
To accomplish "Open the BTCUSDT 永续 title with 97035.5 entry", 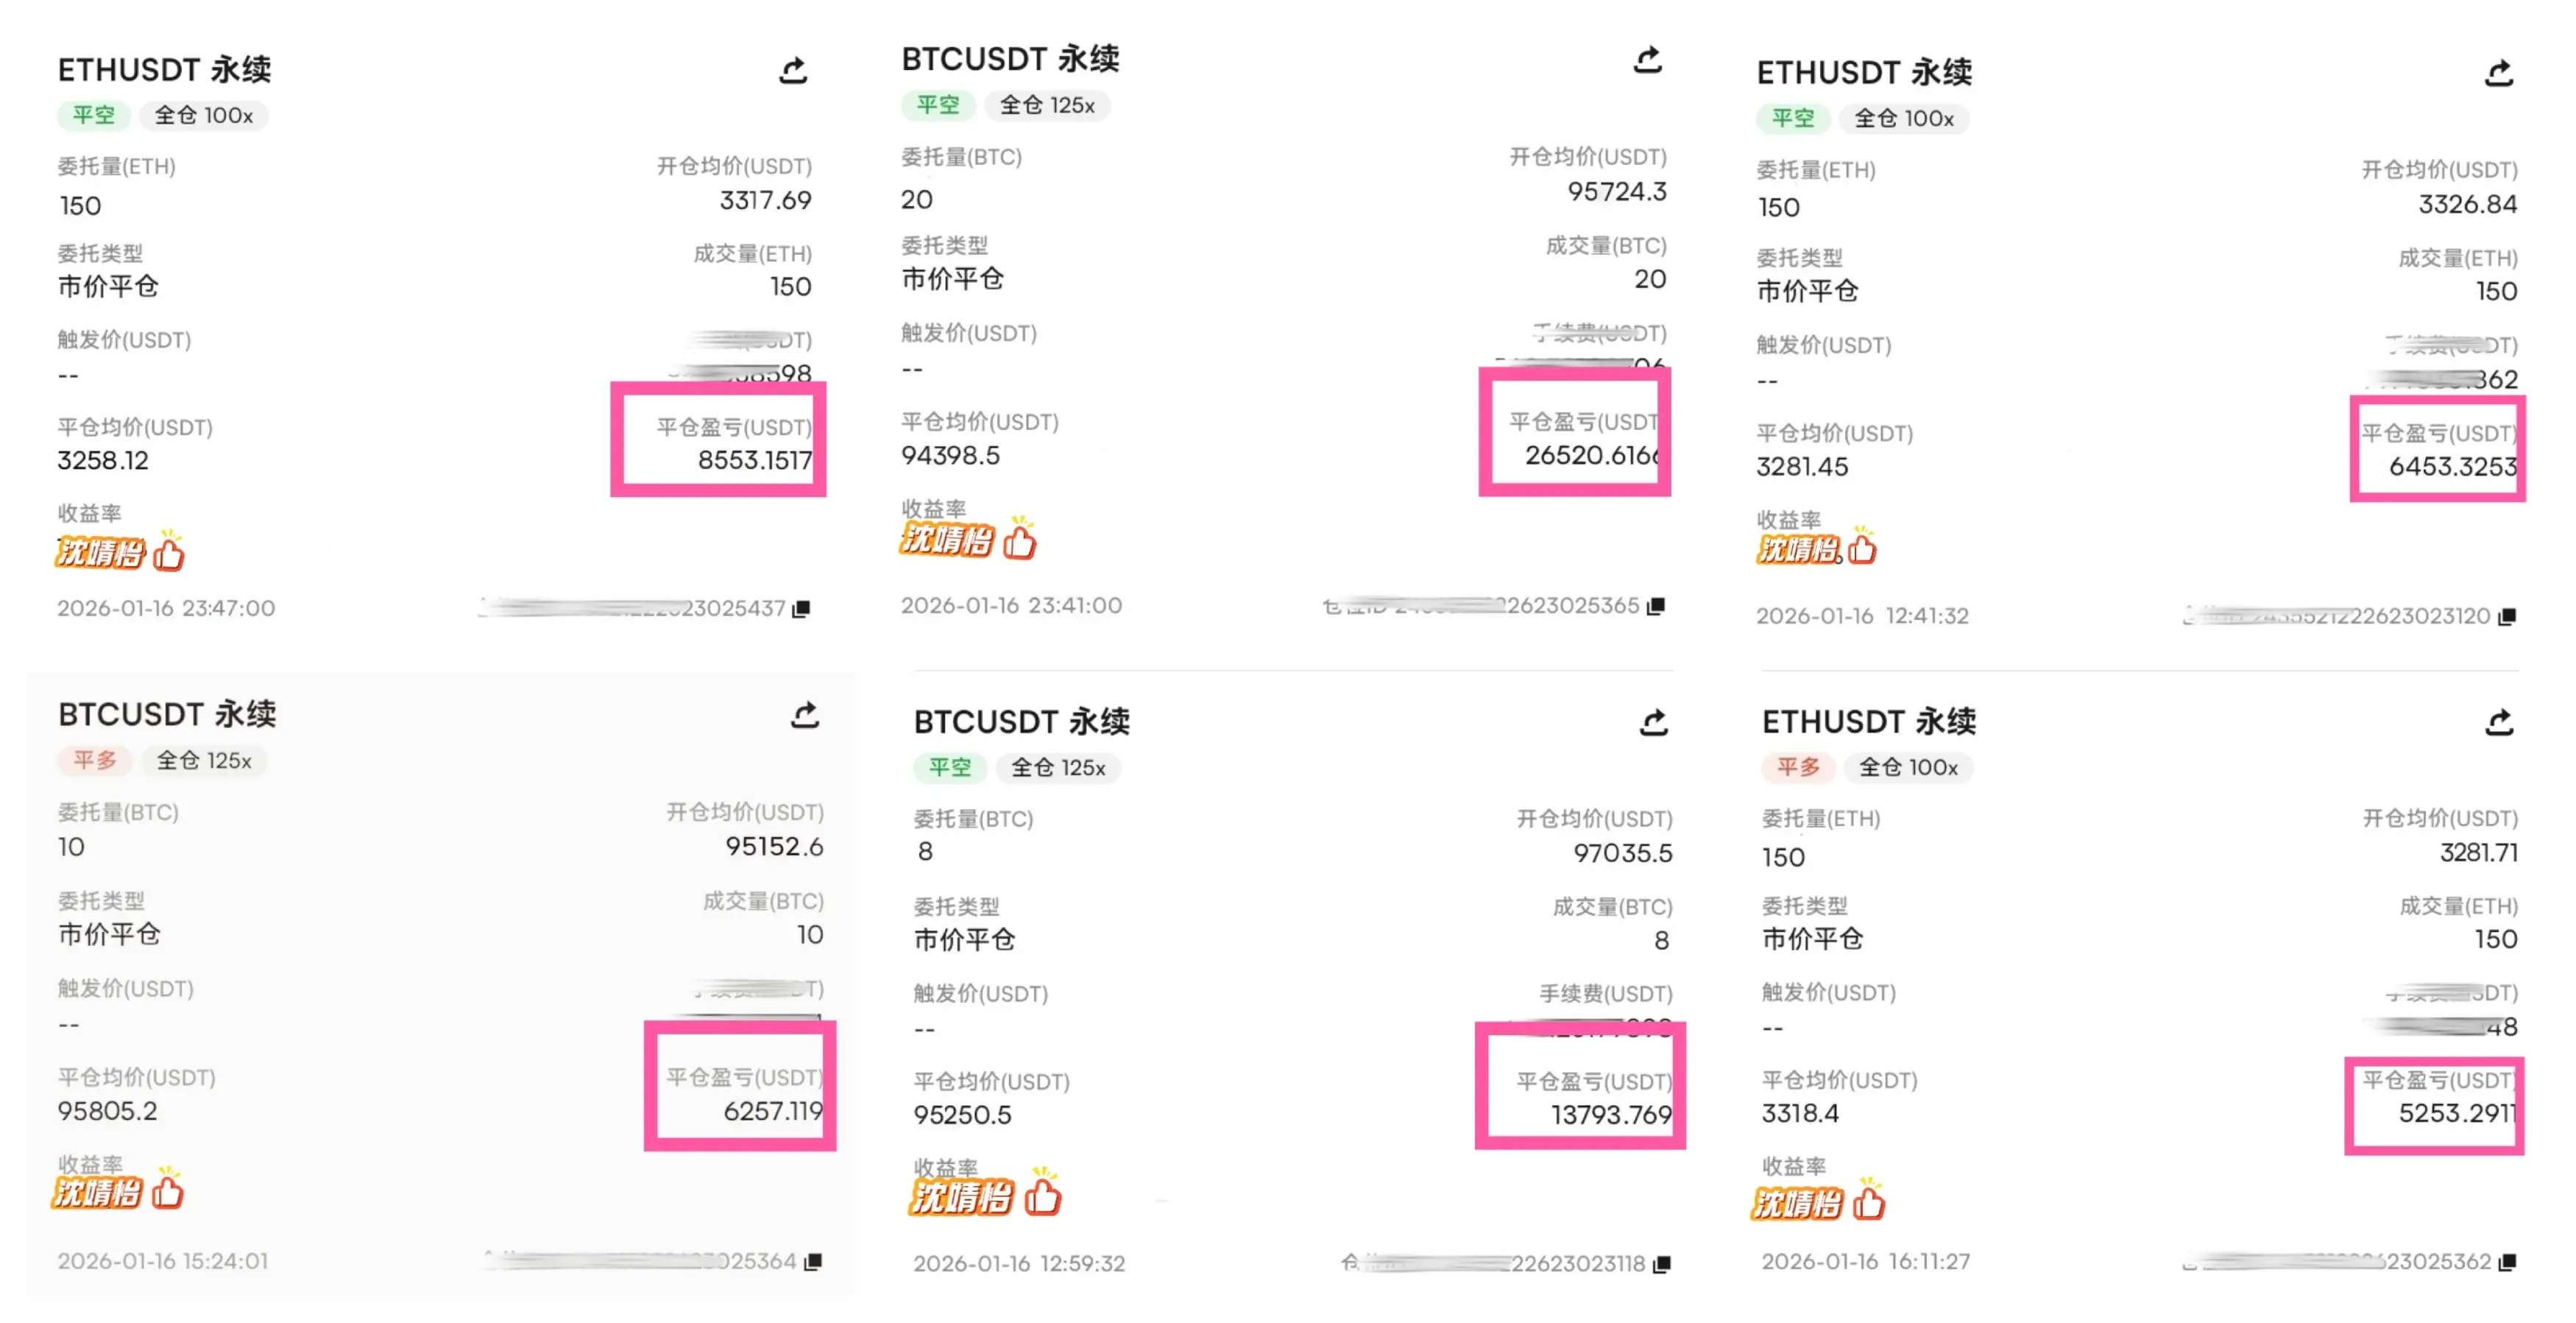I will (x=1021, y=722).
